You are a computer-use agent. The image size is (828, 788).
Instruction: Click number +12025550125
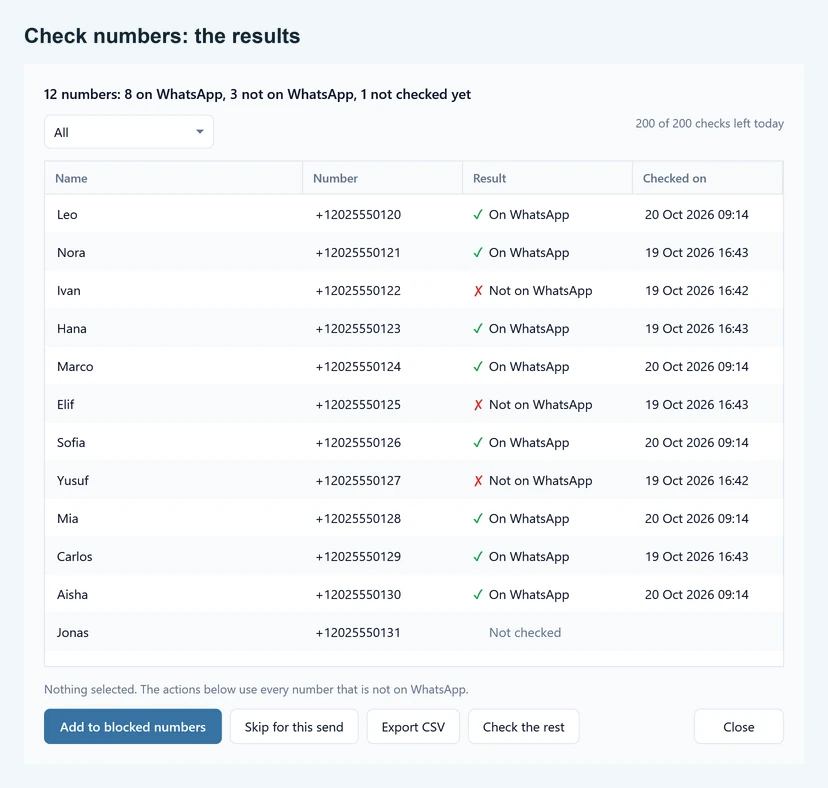coord(358,405)
